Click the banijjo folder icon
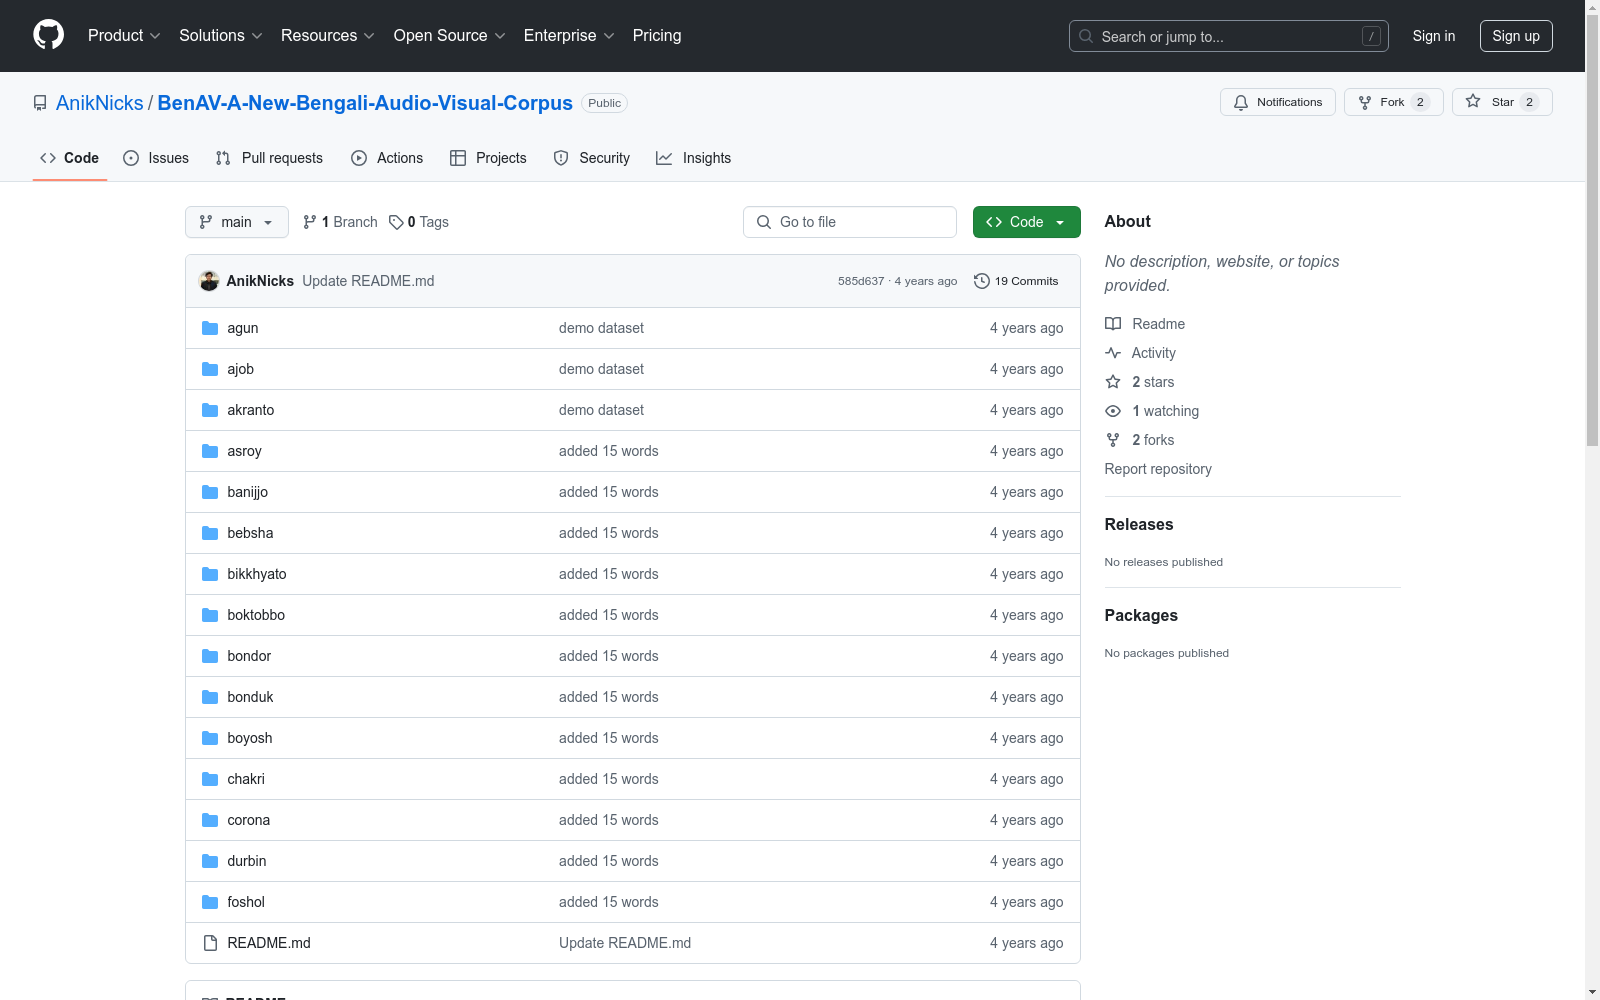This screenshot has width=1600, height=1000. pyautogui.click(x=210, y=492)
